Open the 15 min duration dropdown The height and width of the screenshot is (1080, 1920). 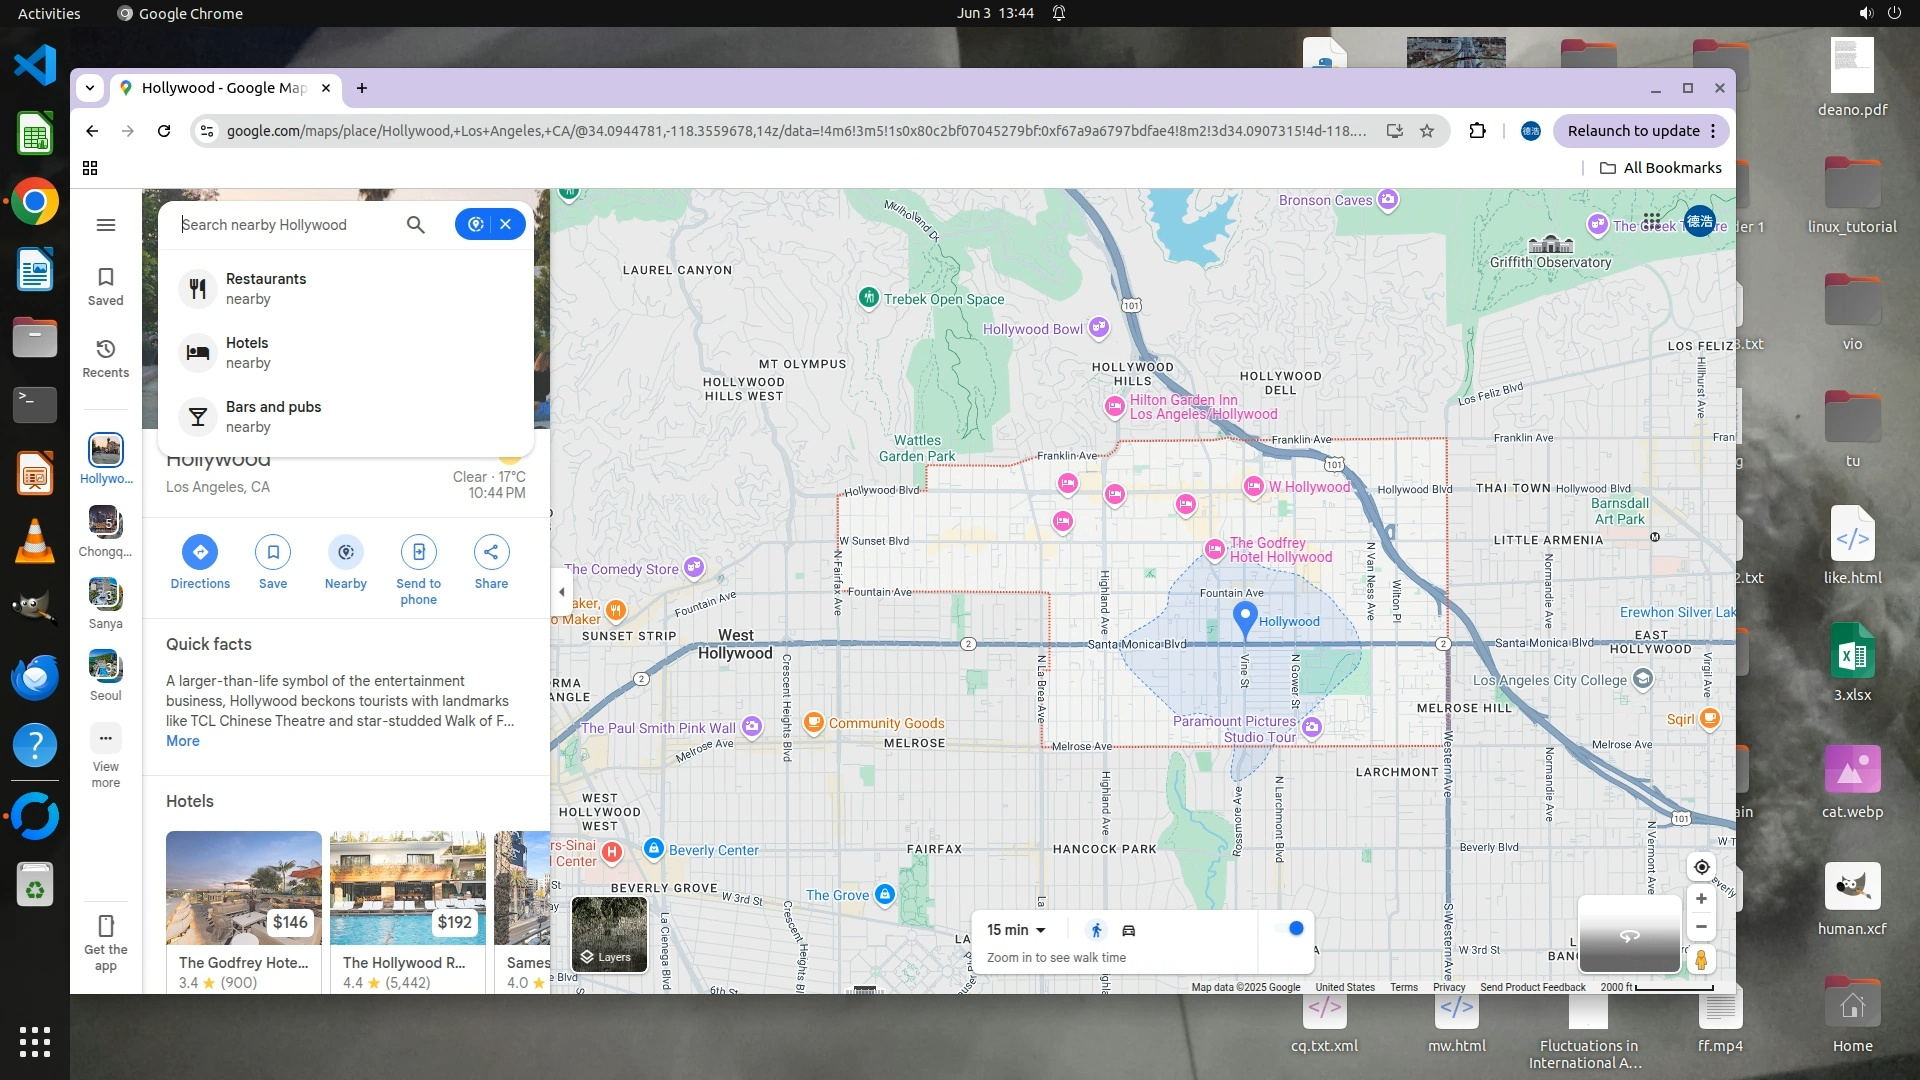click(1016, 930)
